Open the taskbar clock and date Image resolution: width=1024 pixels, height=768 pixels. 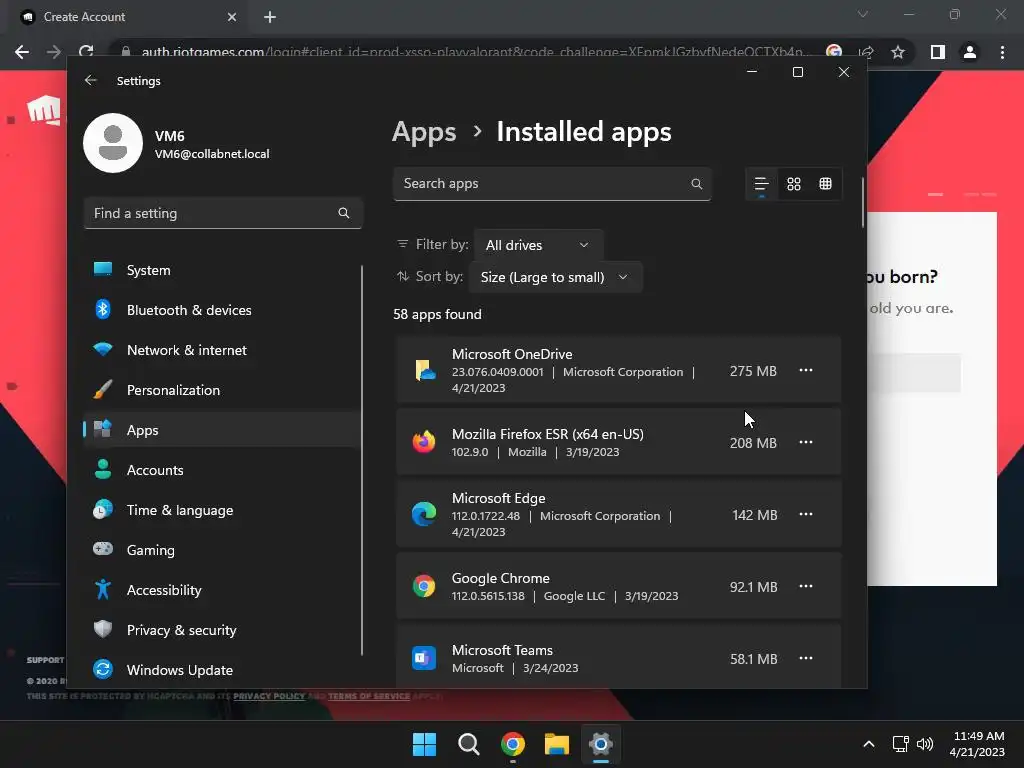[978, 744]
